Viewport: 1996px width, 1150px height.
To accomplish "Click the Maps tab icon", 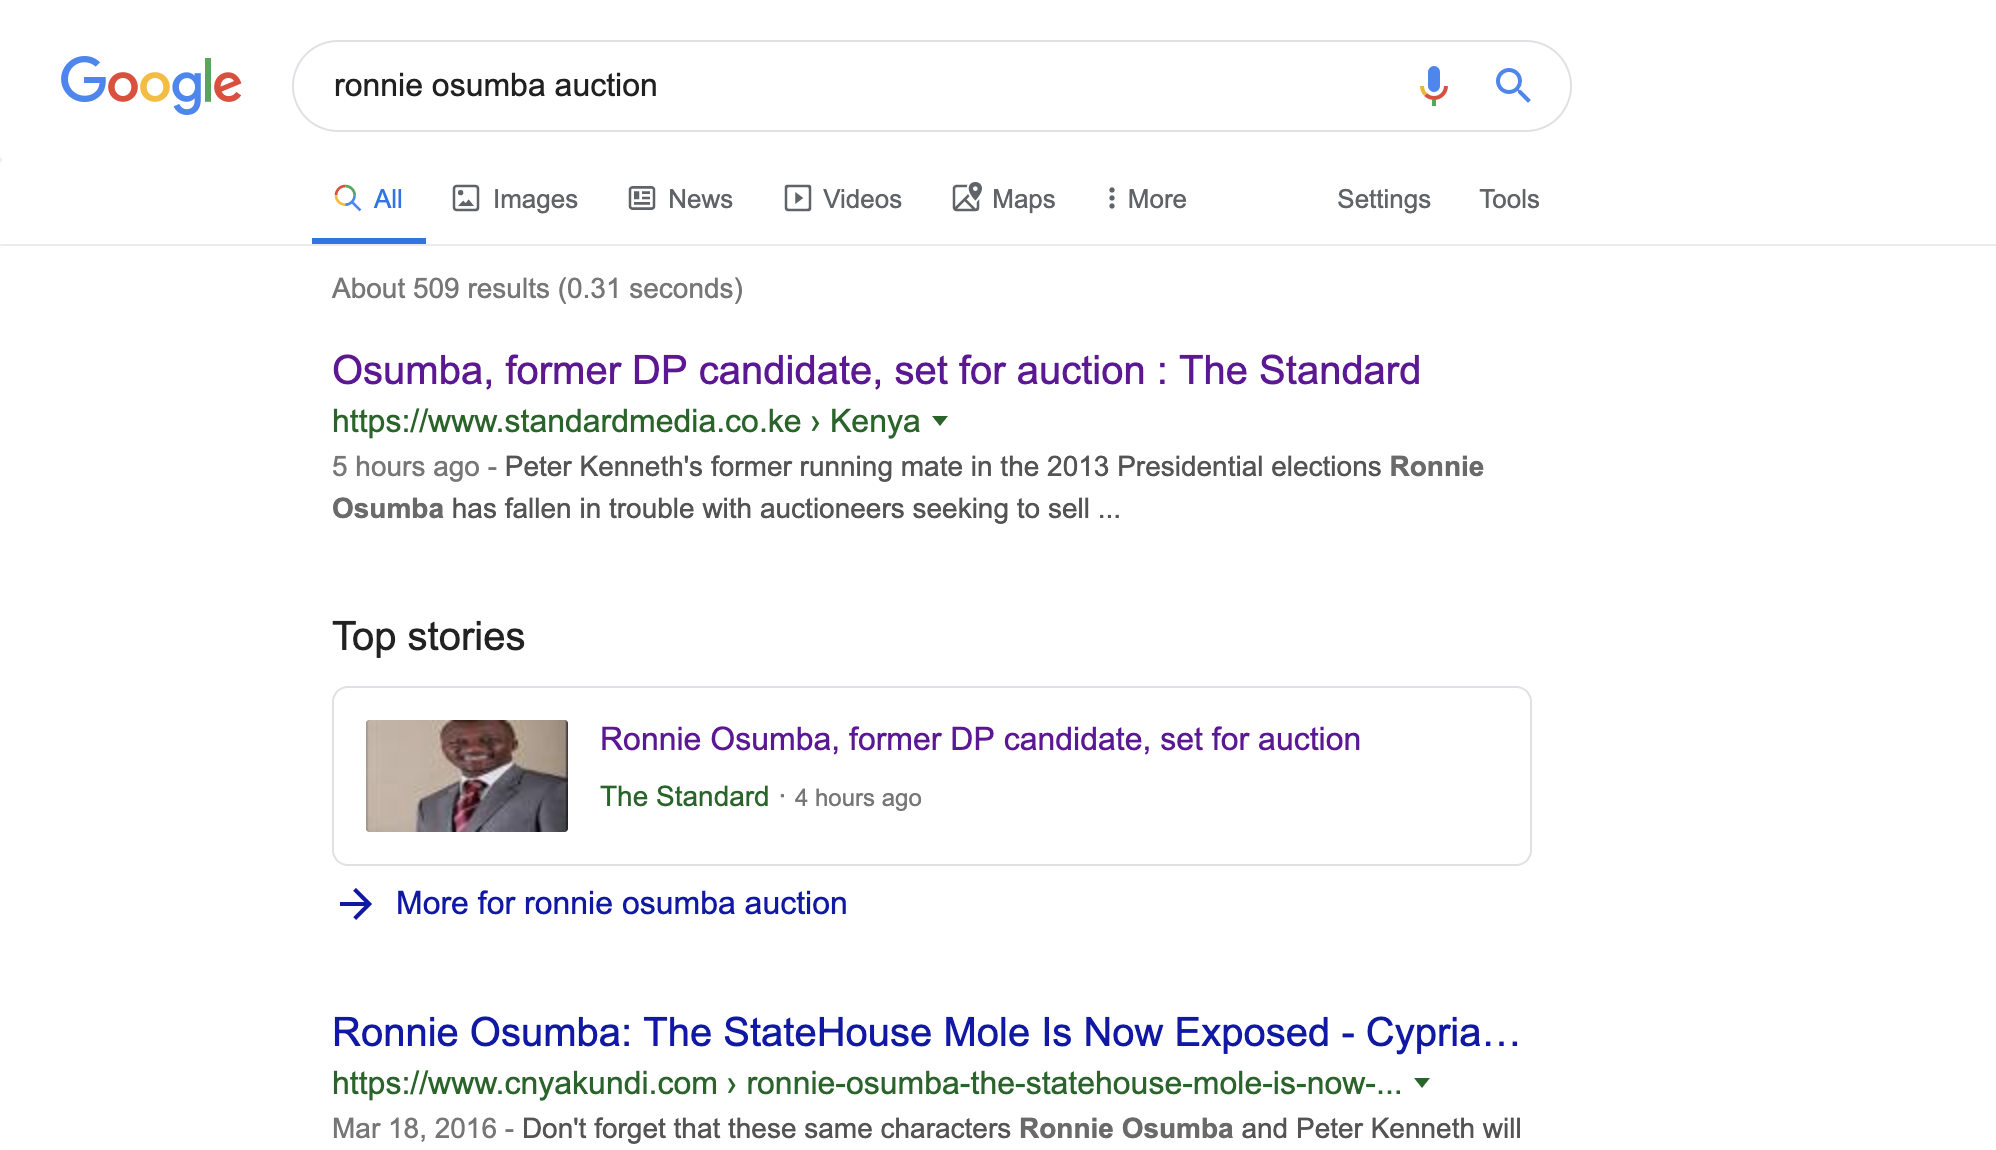I will tap(966, 197).
